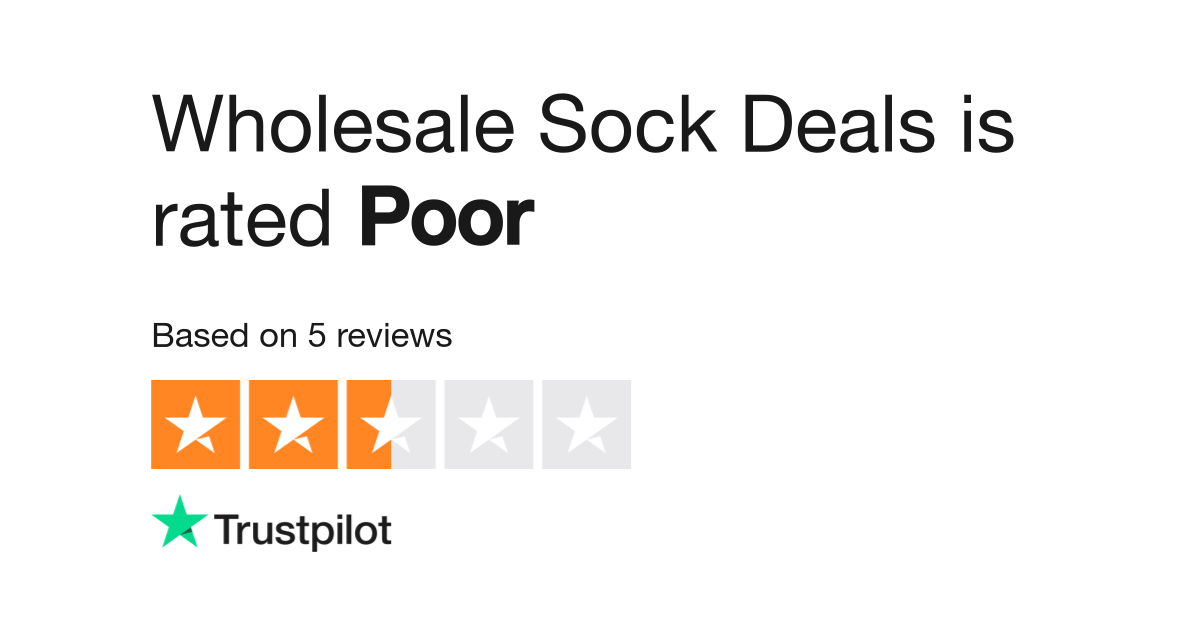Image resolution: width=1200 pixels, height=627 pixels.
Task: Select the half-filled third rating star
Action: coord(391,424)
